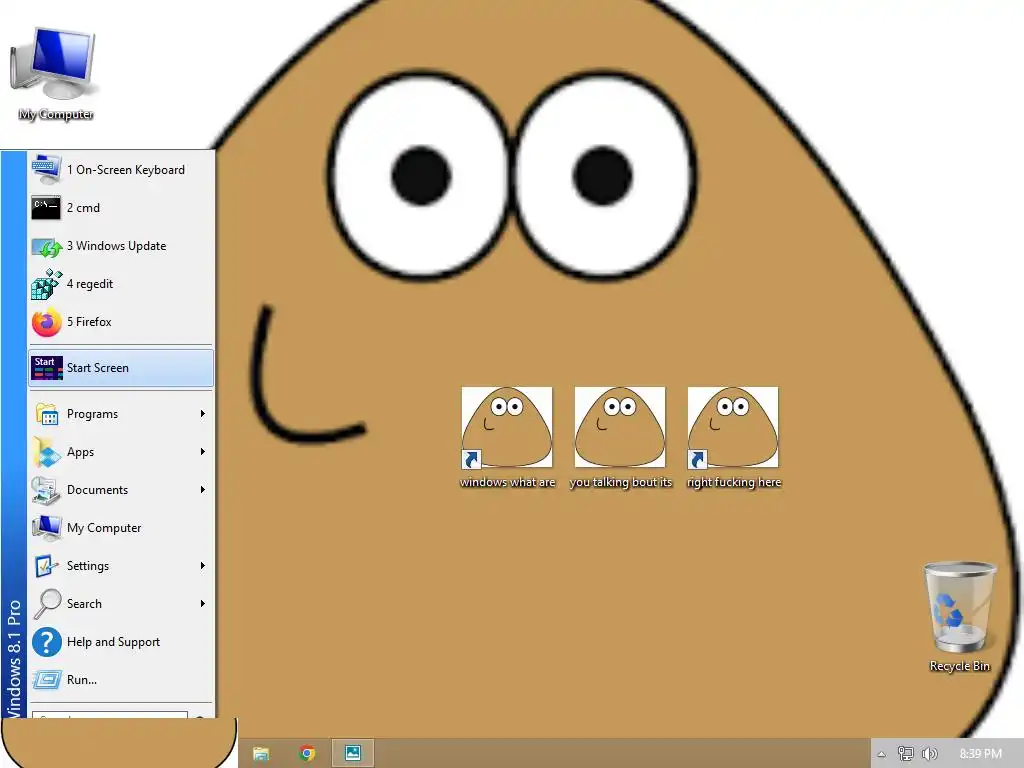This screenshot has width=1024, height=768.
Task: Choose the 'Help and Support' label text
Action: (x=114, y=642)
